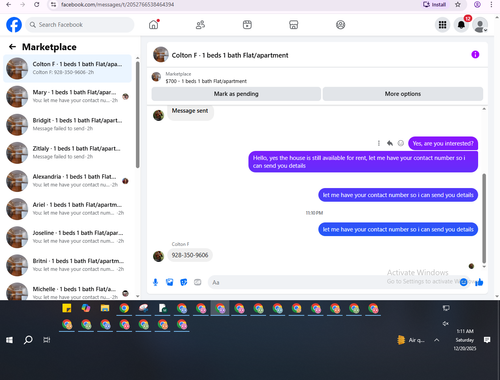Reply to 'Yes, are you interested?' message
Screen dimensions: 500x380
point(390,143)
